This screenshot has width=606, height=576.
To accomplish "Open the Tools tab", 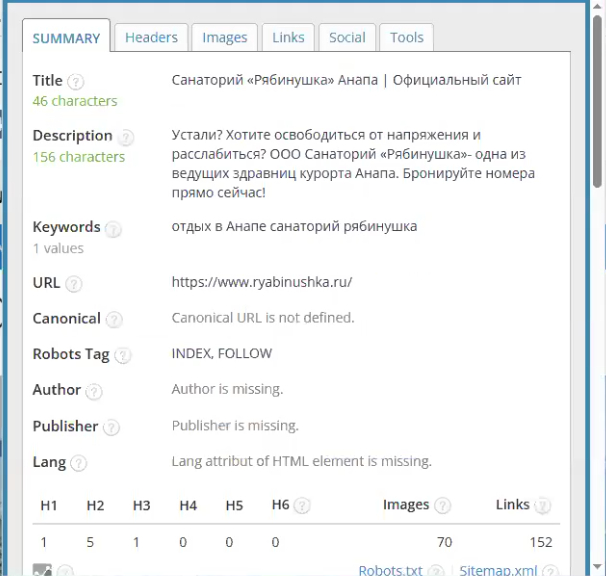I will pos(407,37).
